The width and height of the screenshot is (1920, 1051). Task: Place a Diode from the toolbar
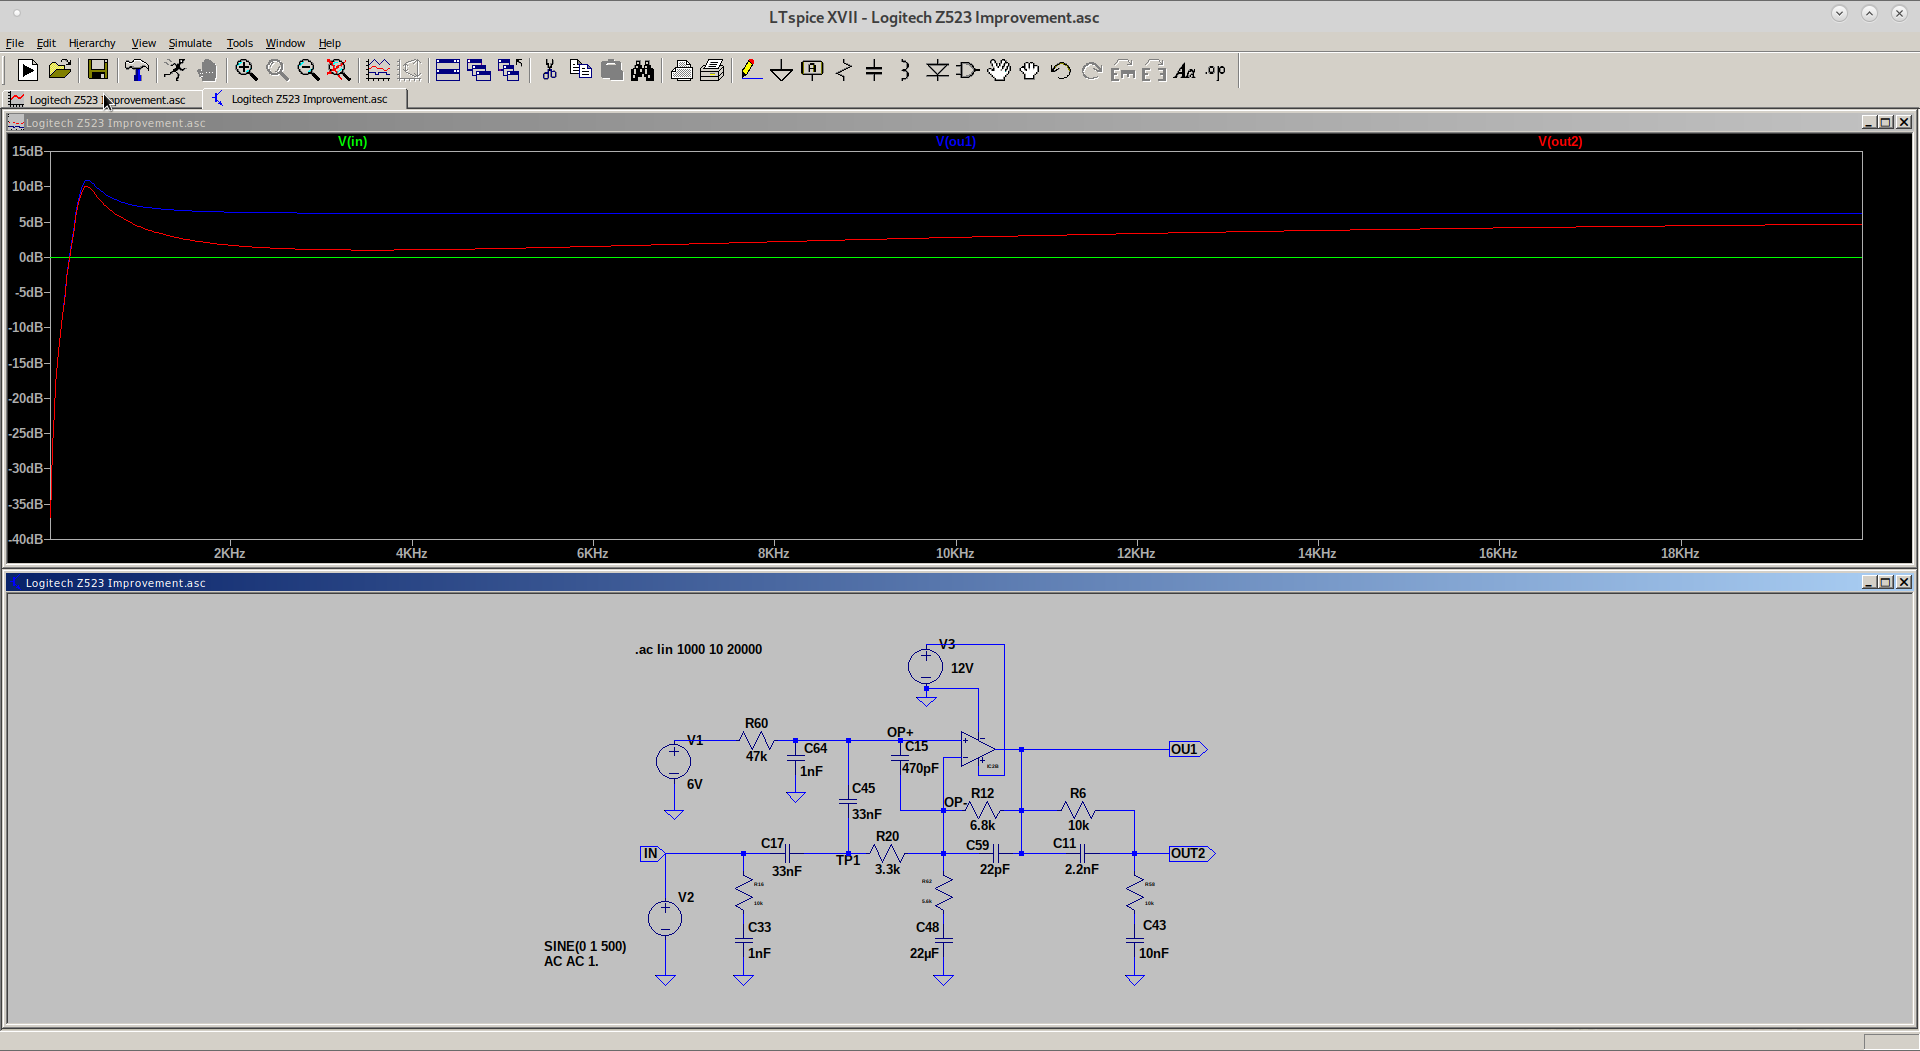[x=937, y=70]
